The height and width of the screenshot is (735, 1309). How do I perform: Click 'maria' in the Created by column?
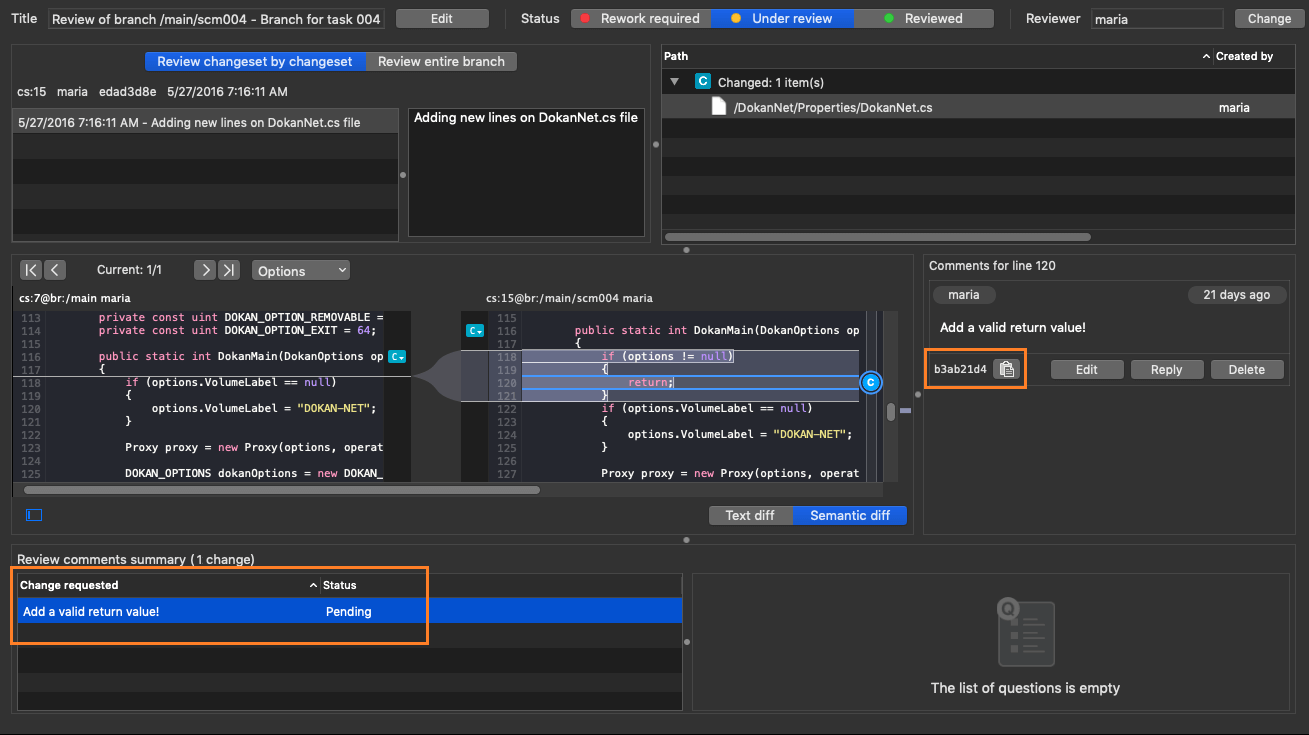pos(1234,107)
